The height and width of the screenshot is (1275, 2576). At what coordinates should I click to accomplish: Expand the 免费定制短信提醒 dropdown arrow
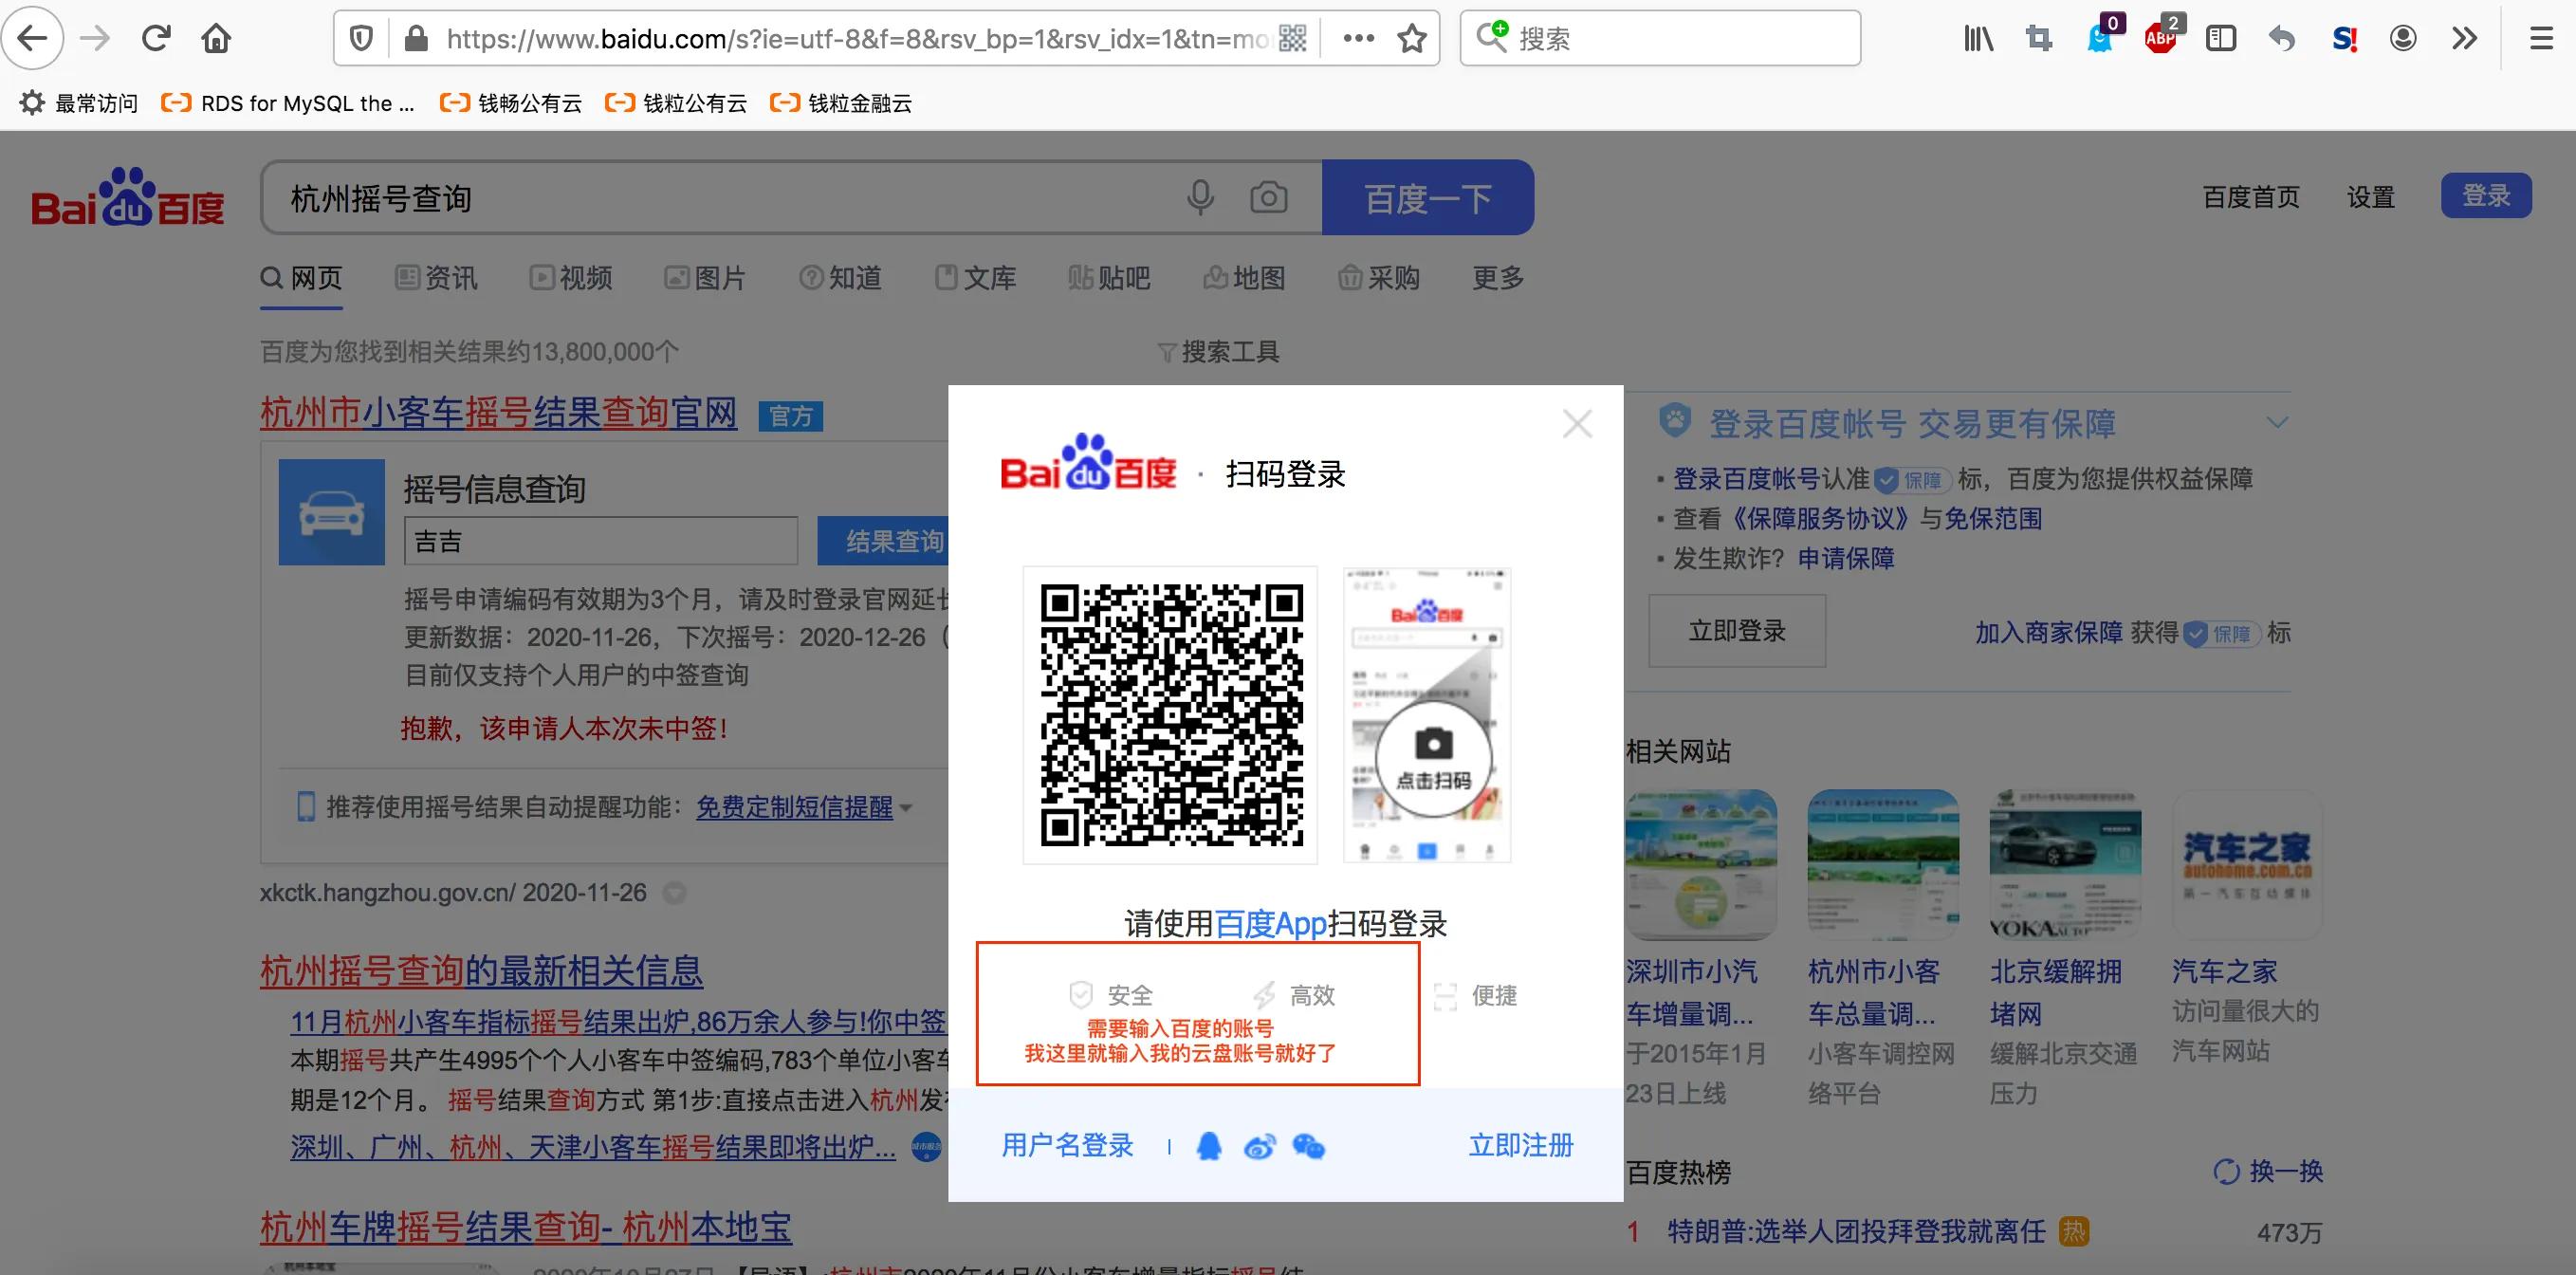(906, 808)
